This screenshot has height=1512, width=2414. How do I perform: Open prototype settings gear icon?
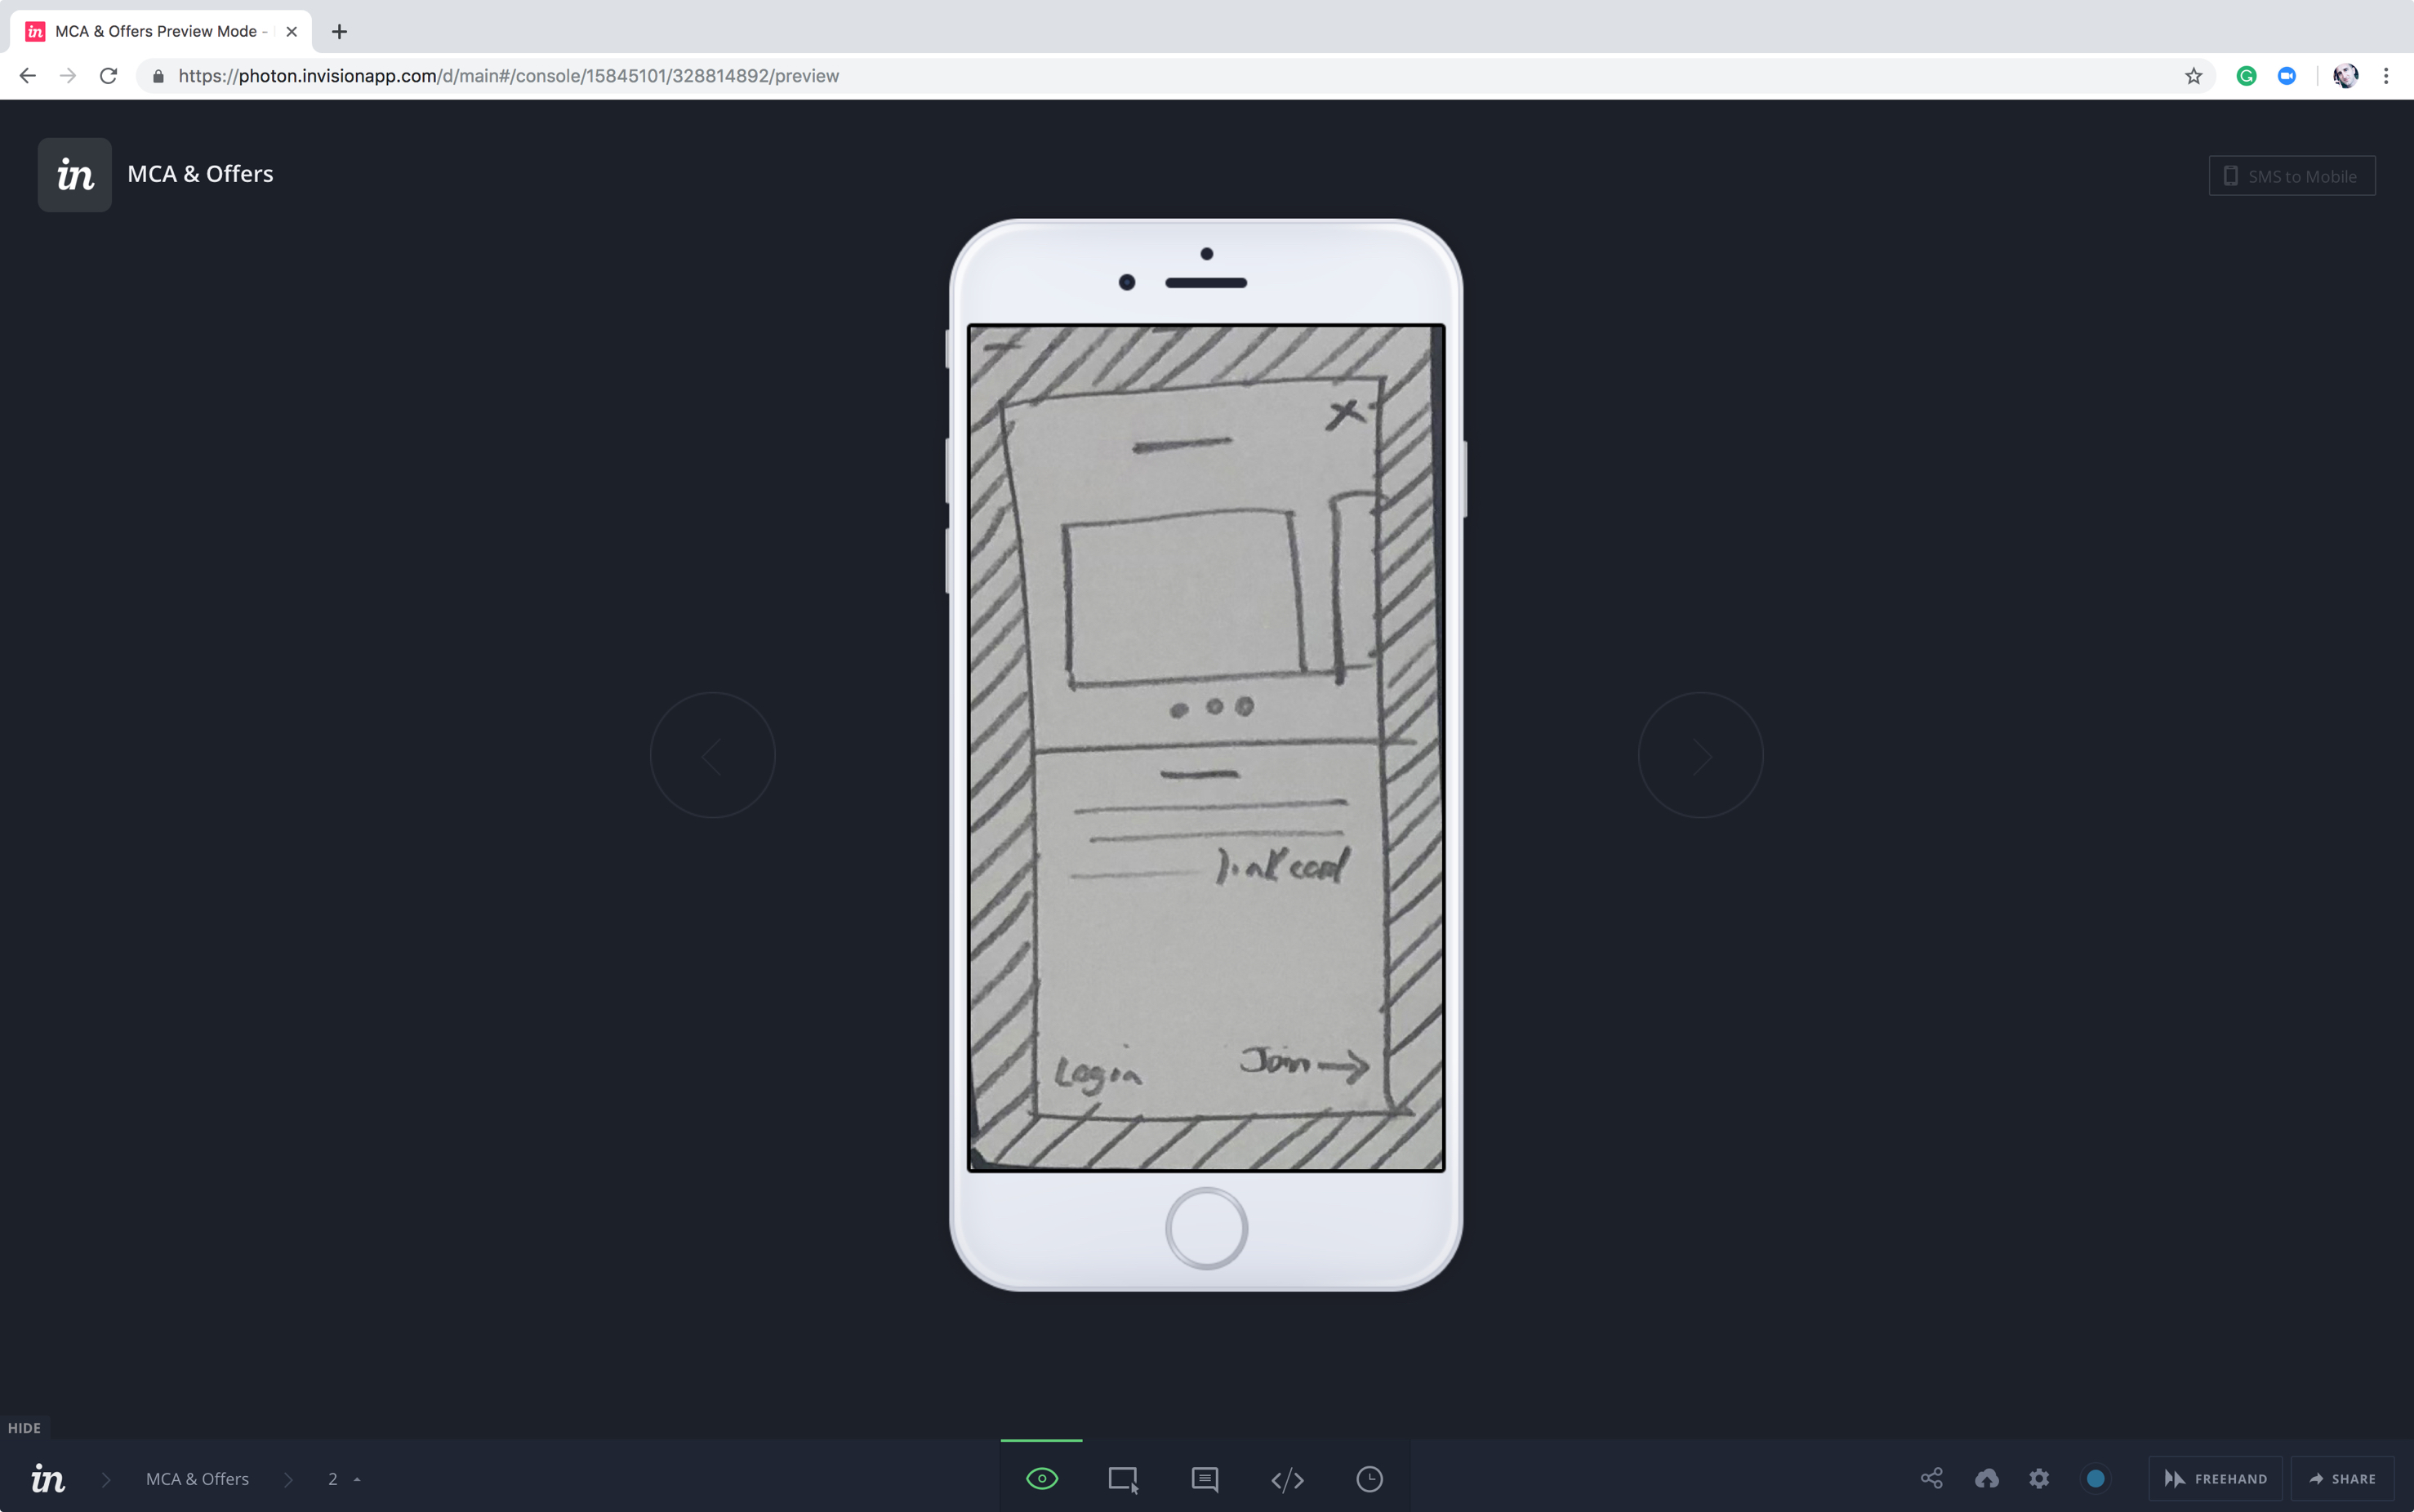[2039, 1478]
